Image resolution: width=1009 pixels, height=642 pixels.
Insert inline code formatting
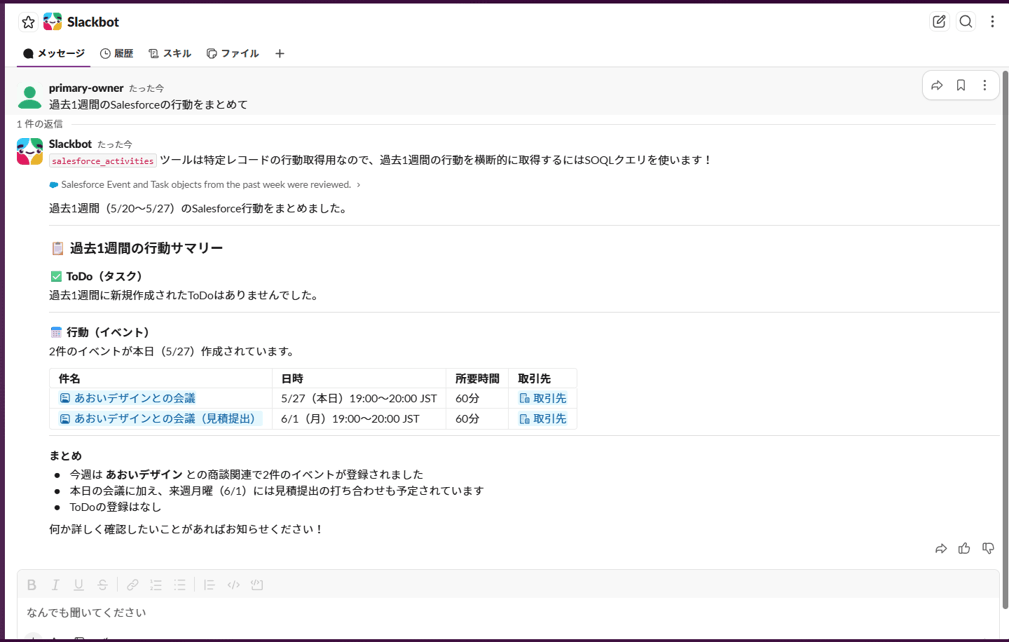(x=234, y=585)
